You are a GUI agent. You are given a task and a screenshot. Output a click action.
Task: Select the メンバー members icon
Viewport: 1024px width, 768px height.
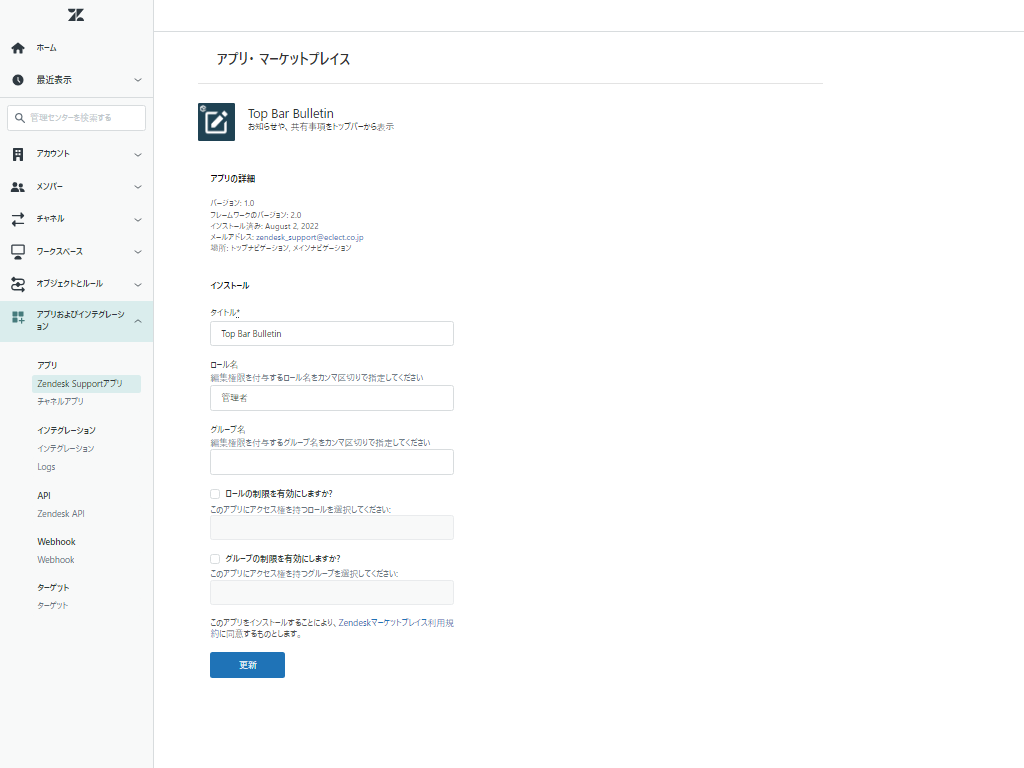pos(16,186)
